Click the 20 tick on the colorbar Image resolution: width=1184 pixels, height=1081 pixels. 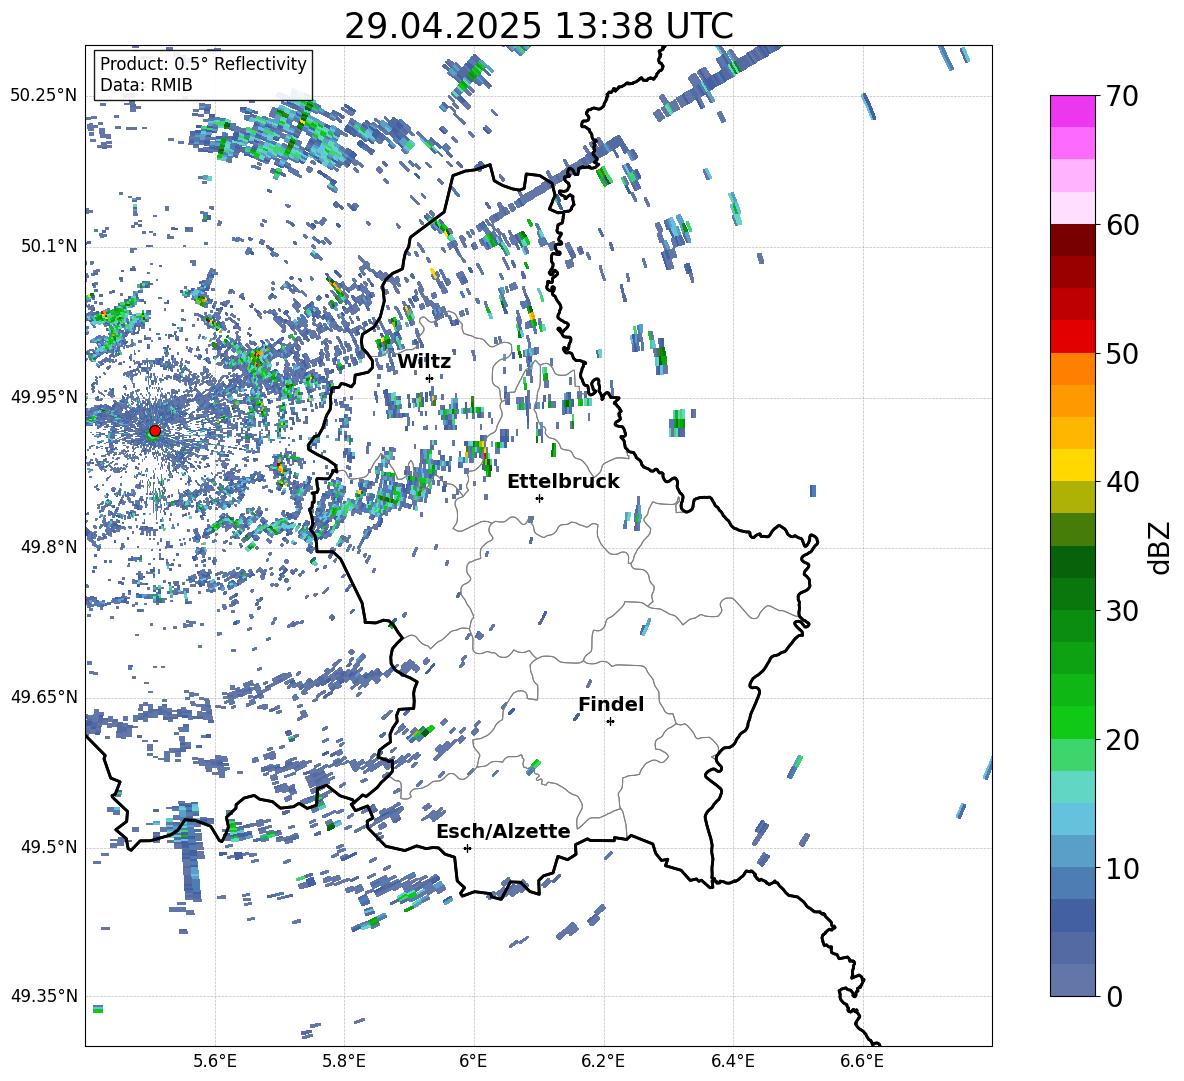point(1122,740)
